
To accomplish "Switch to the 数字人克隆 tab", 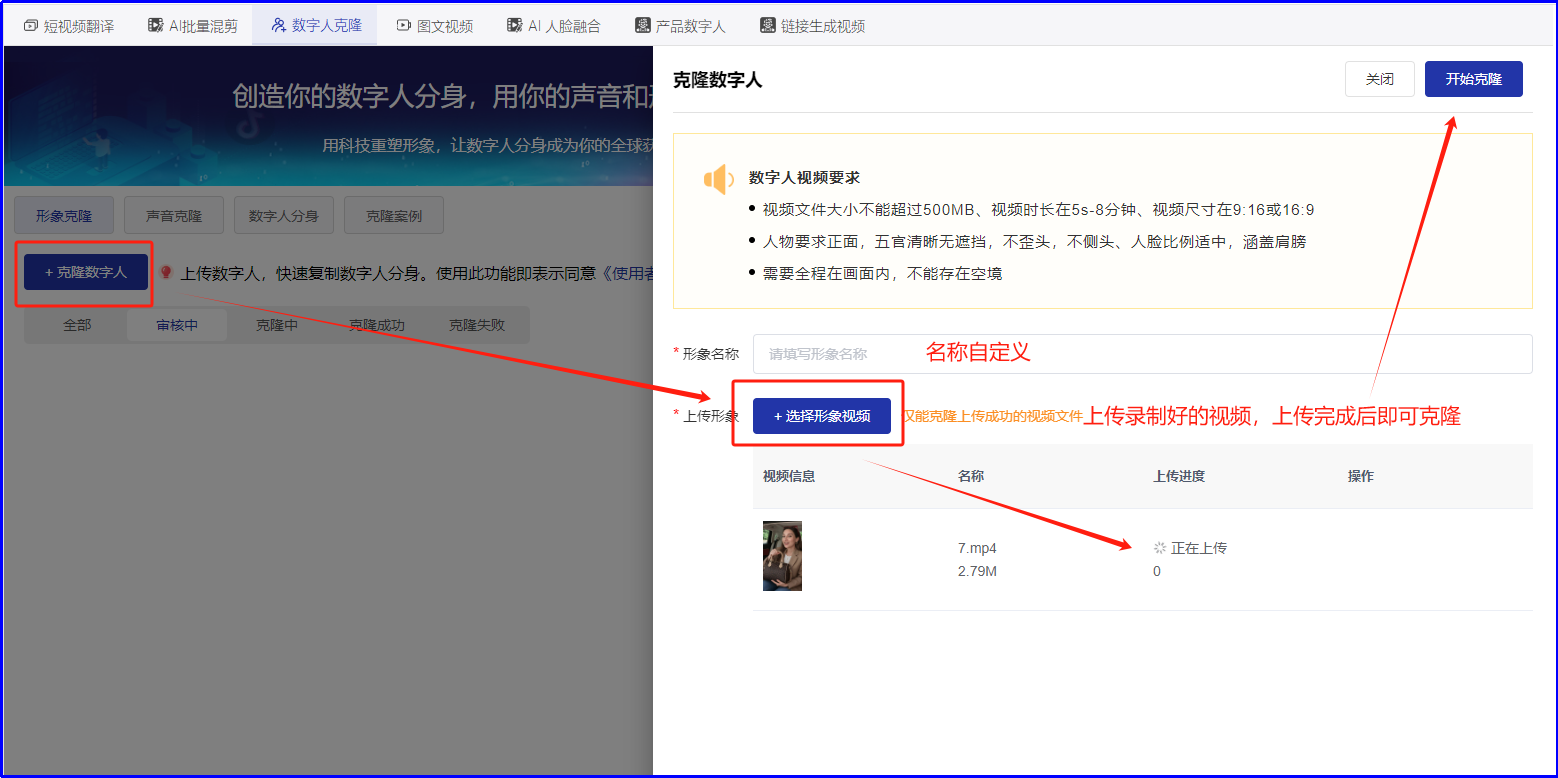I will [x=315, y=26].
